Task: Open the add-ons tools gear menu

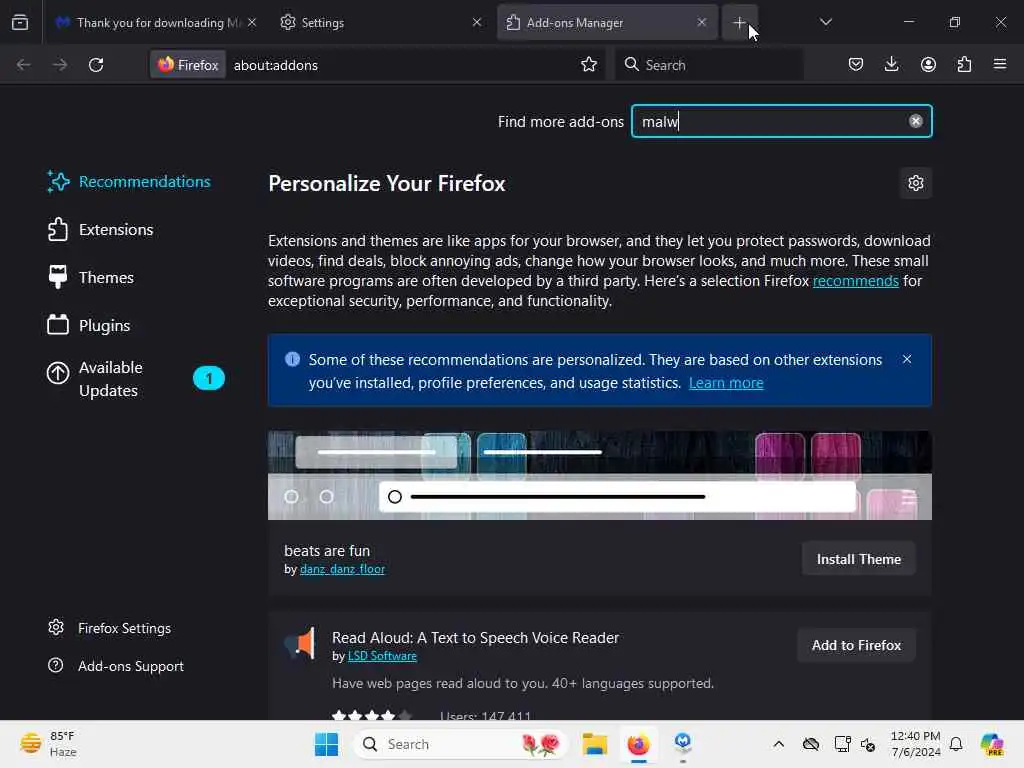Action: [916, 184]
